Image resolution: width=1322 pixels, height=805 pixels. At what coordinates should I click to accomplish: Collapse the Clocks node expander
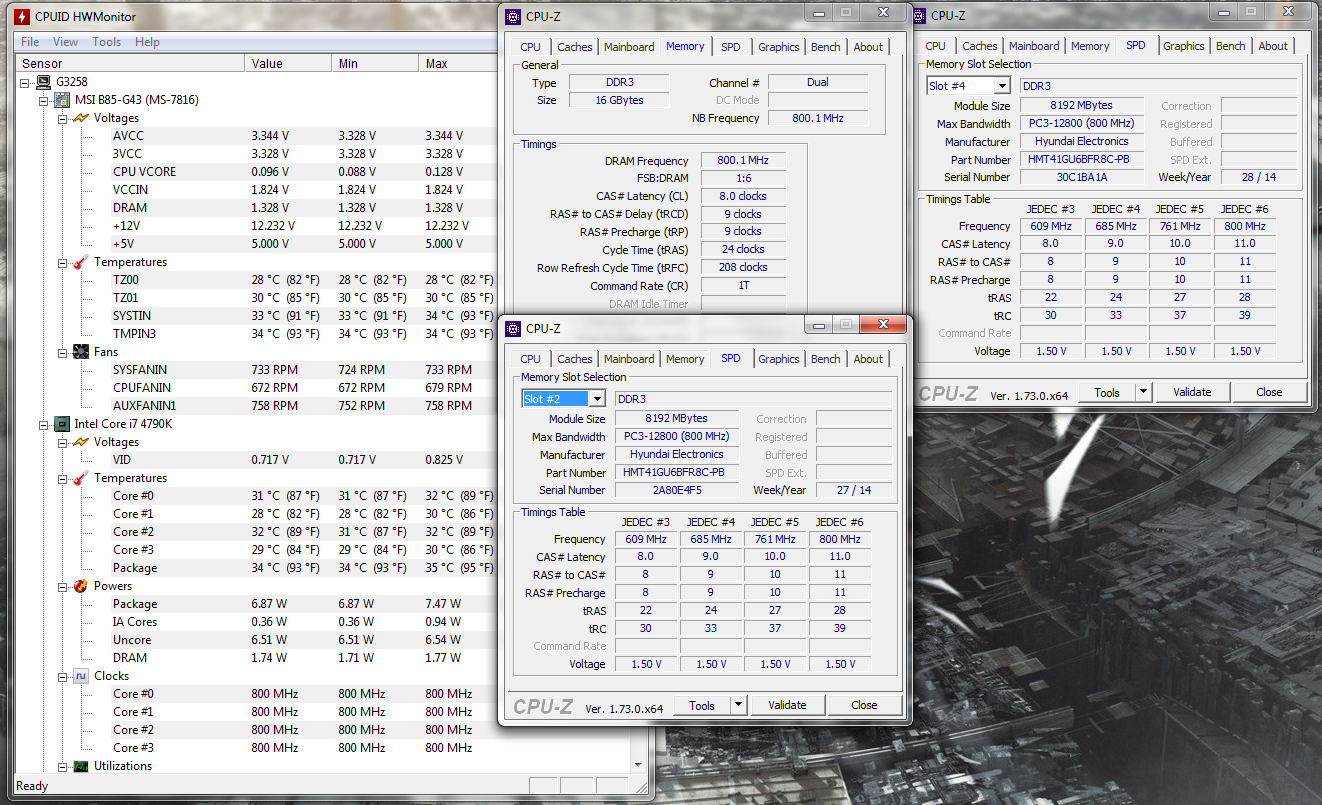[62, 676]
